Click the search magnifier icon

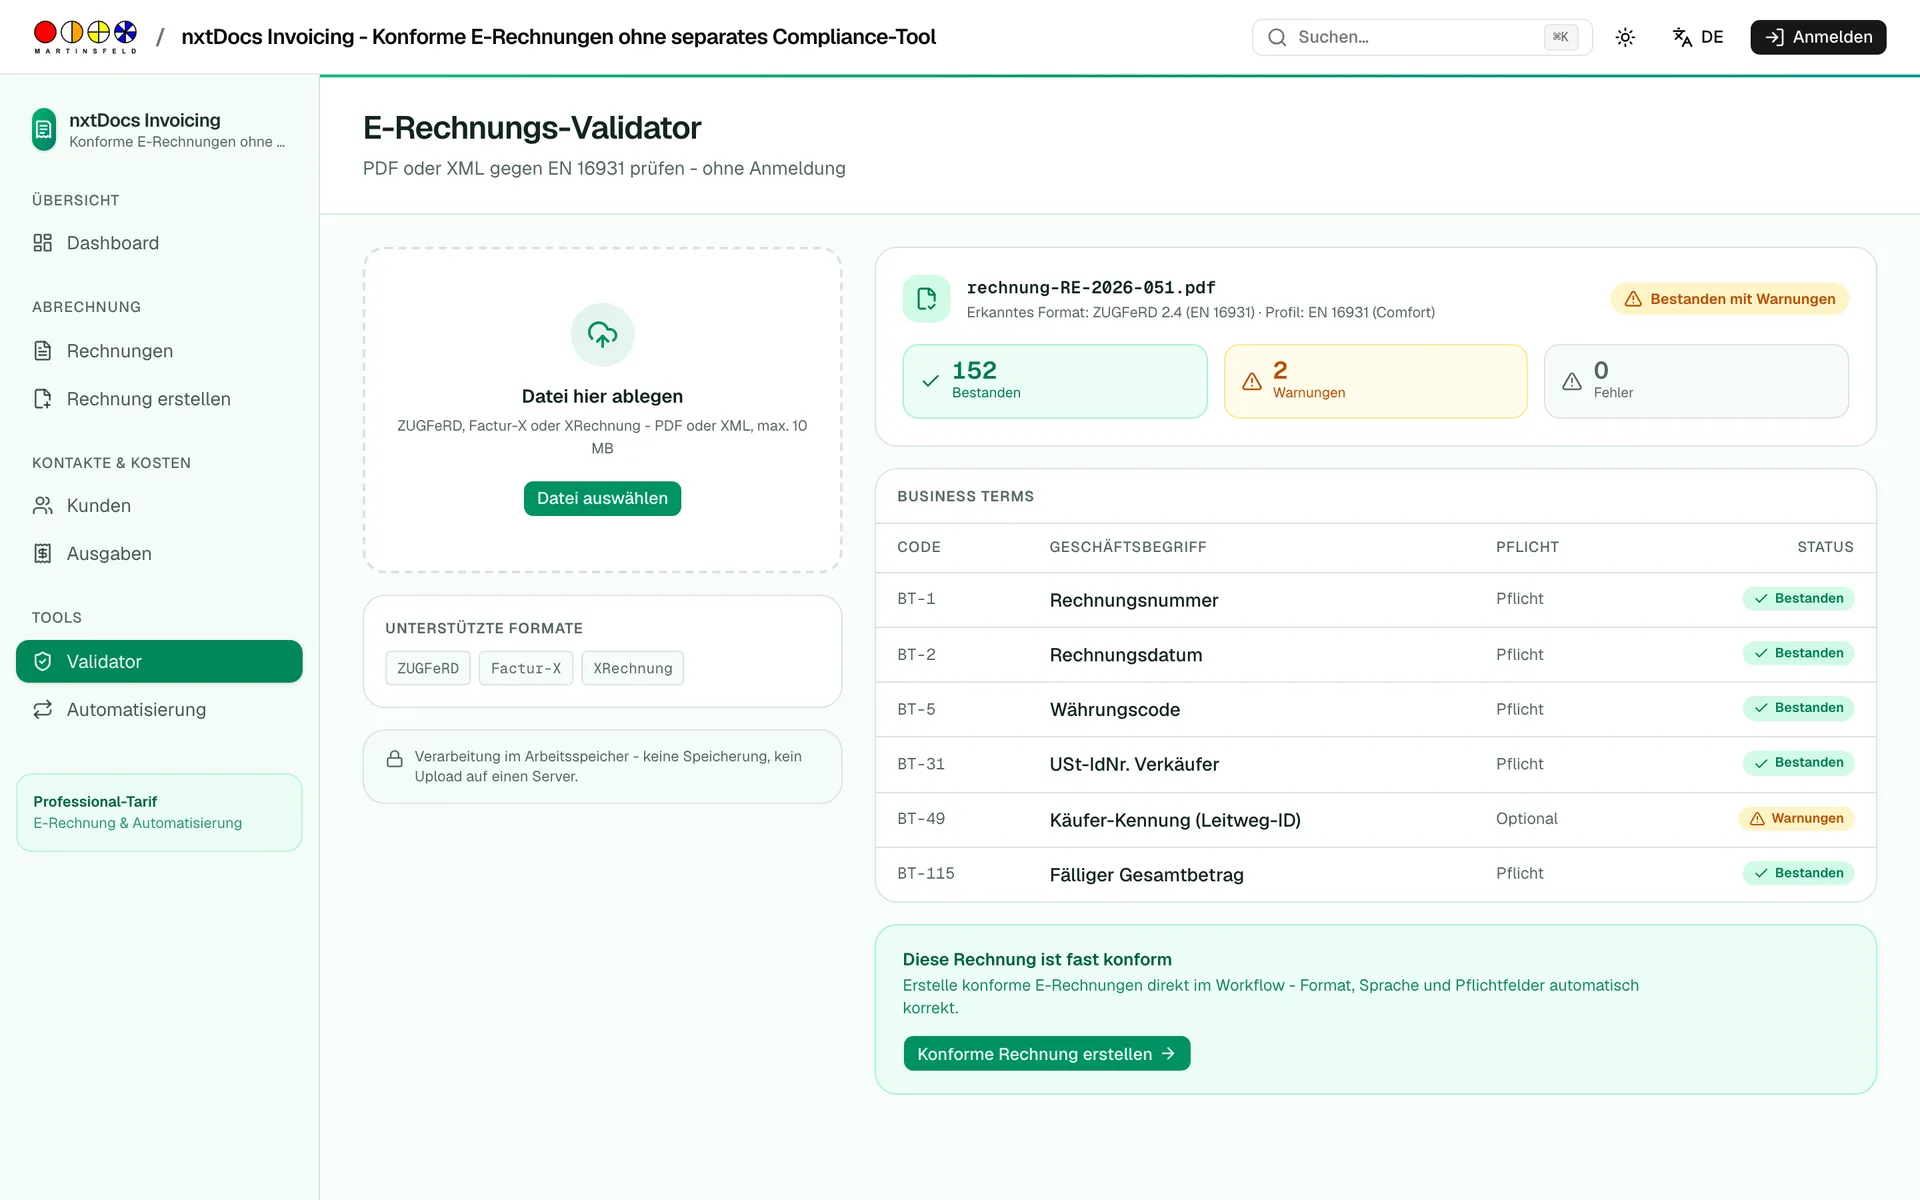point(1277,37)
